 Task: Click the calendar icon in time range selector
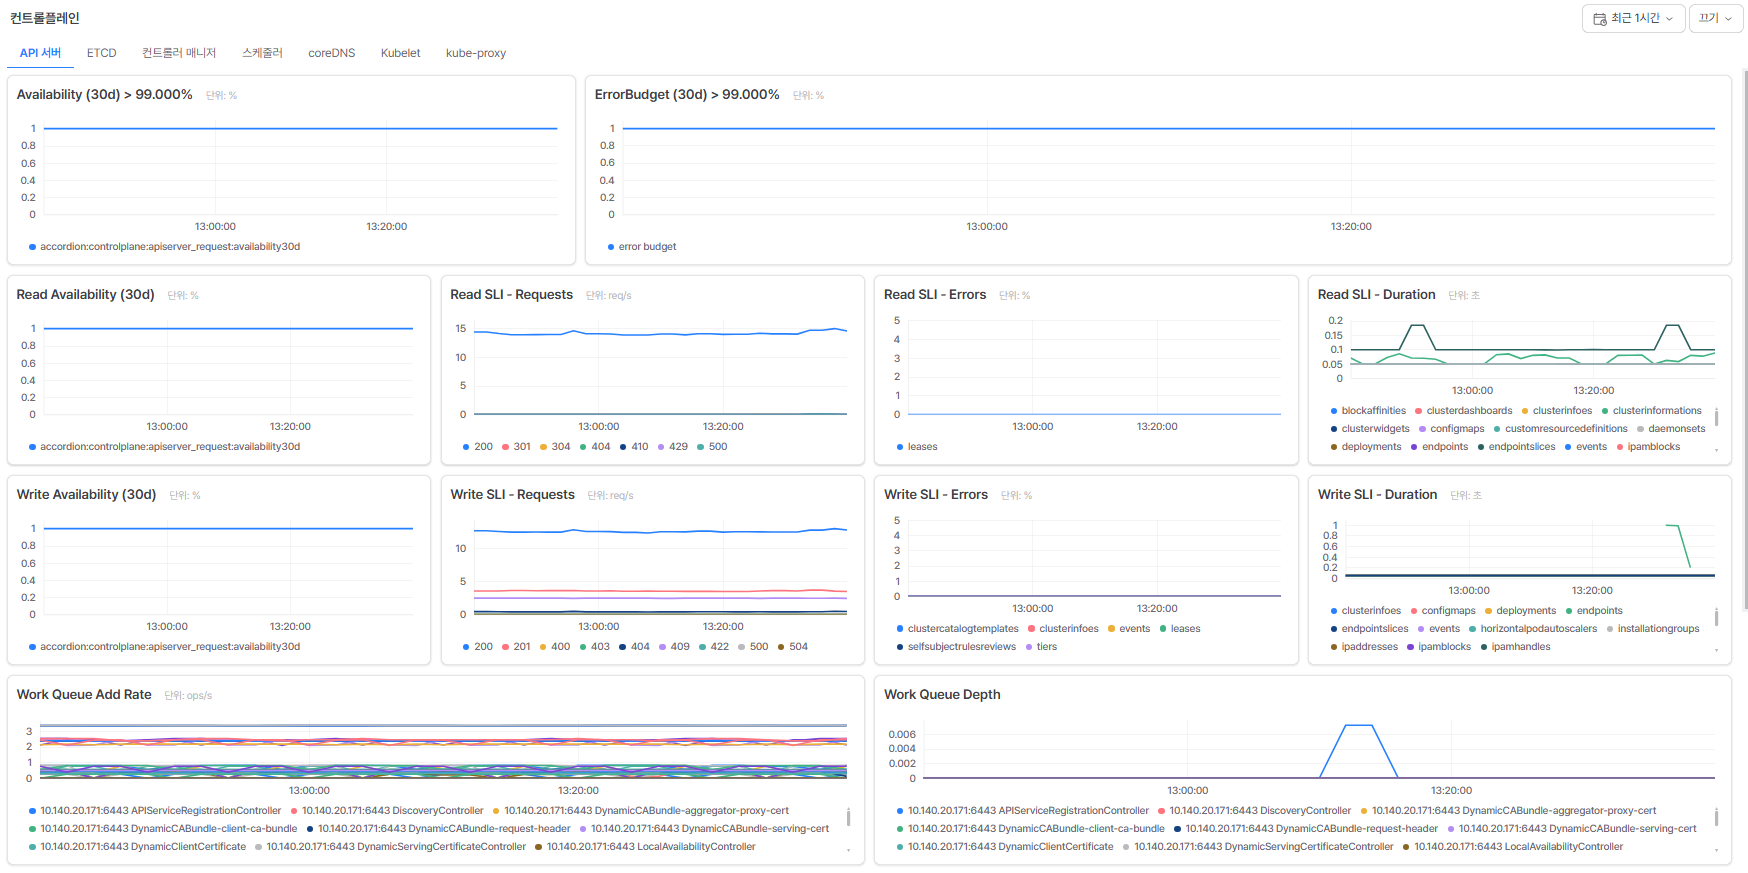pyautogui.click(x=1600, y=19)
